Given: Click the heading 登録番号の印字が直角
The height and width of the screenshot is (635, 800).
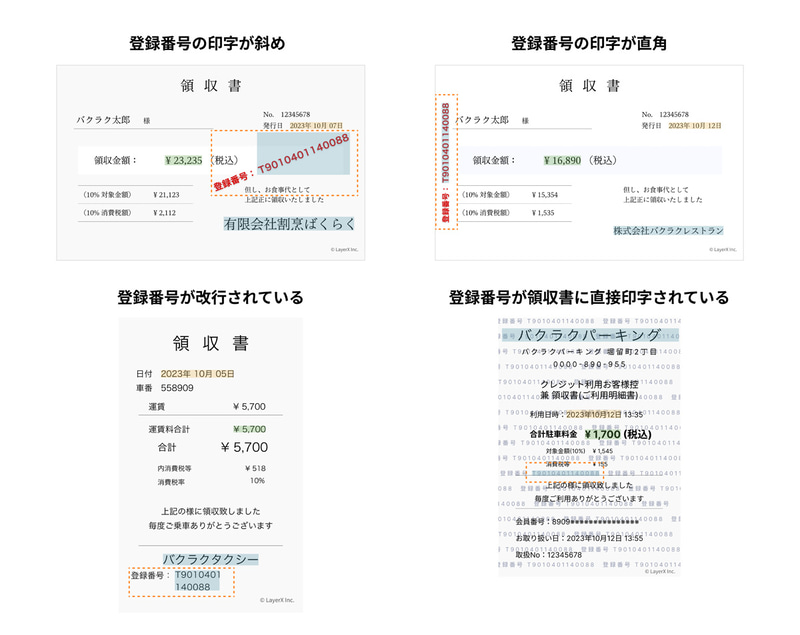Looking at the screenshot, I should pyautogui.click(x=589, y=43).
